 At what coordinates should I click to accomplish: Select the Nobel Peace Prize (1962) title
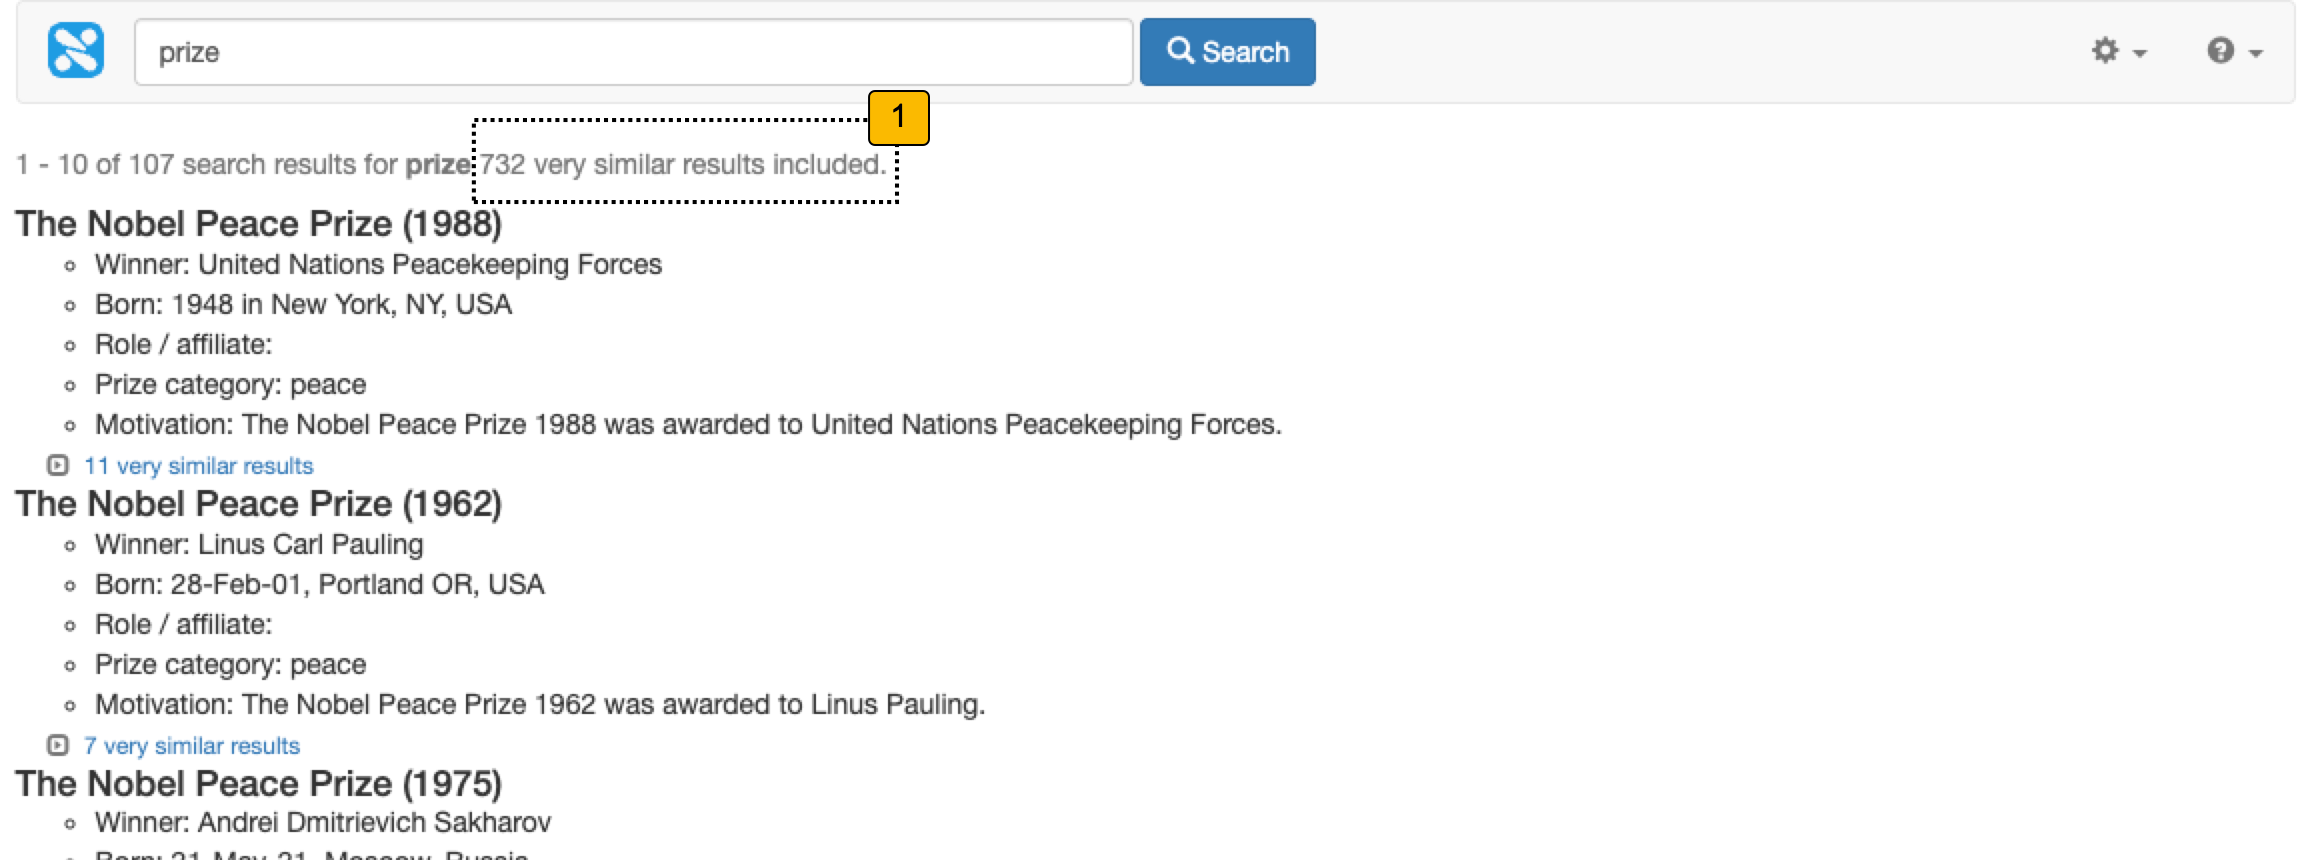[x=258, y=504]
